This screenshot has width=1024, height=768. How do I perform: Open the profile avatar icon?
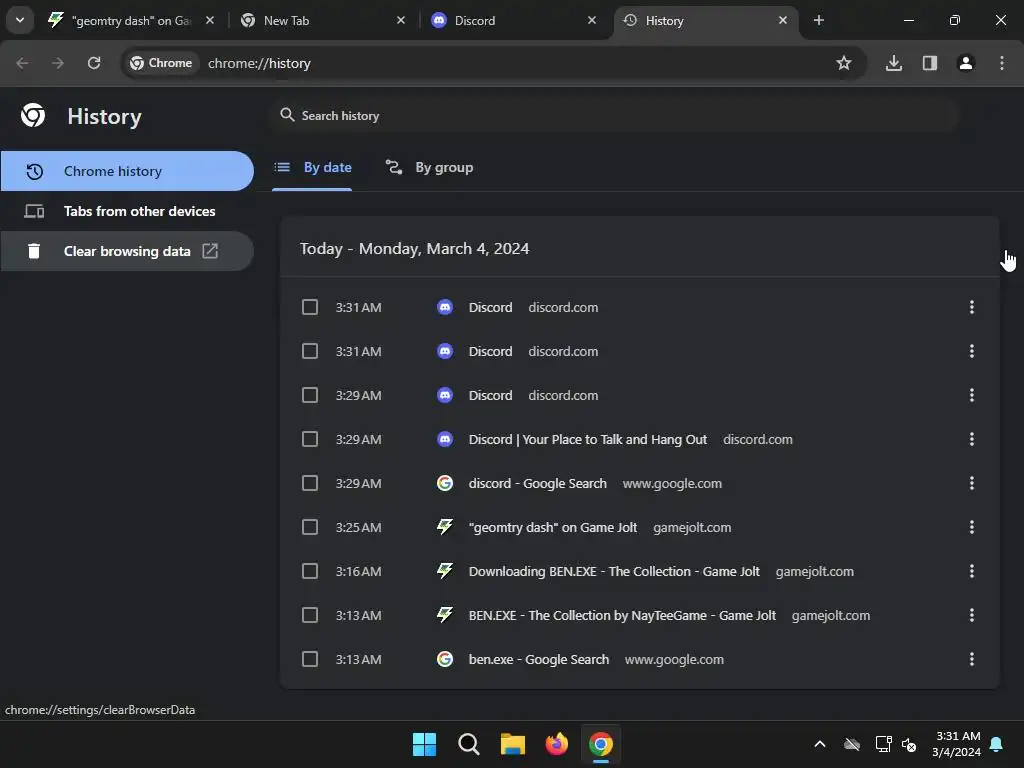click(x=966, y=63)
